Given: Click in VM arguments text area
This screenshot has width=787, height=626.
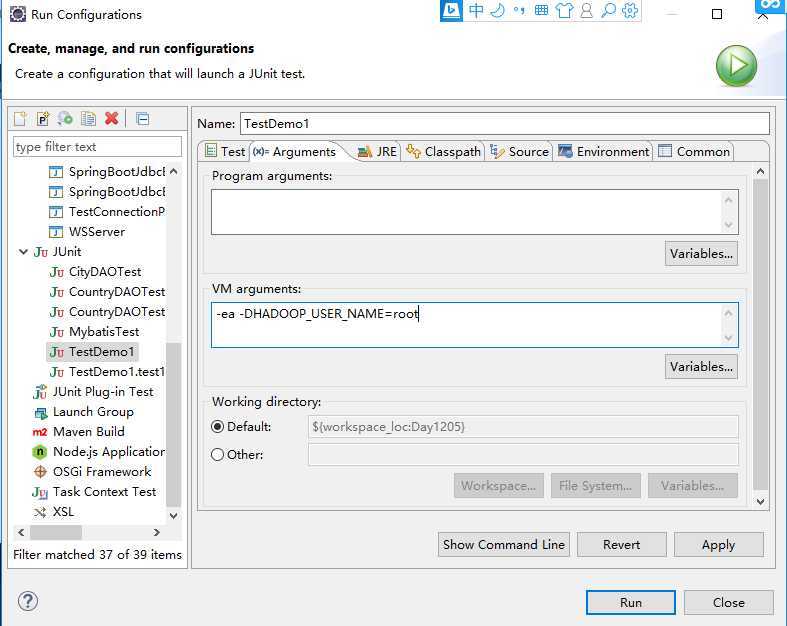Looking at the screenshot, I should pyautogui.click(x=467, y=325).
